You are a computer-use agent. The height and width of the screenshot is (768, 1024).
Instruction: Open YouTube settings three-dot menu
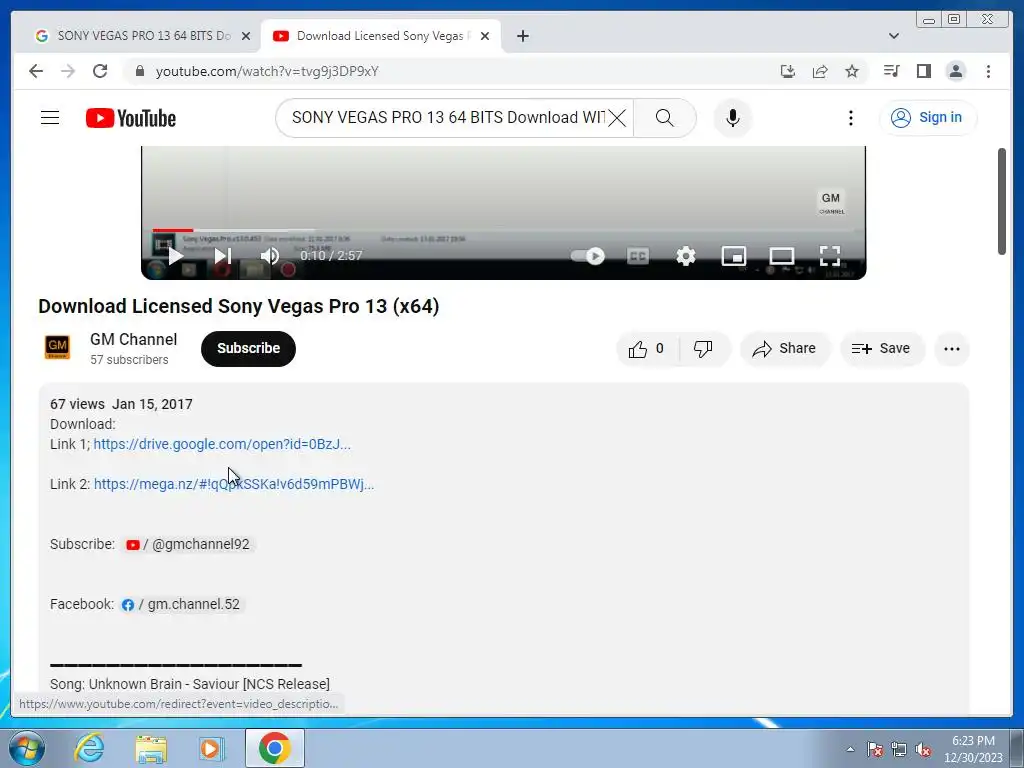tap(850, 118)
